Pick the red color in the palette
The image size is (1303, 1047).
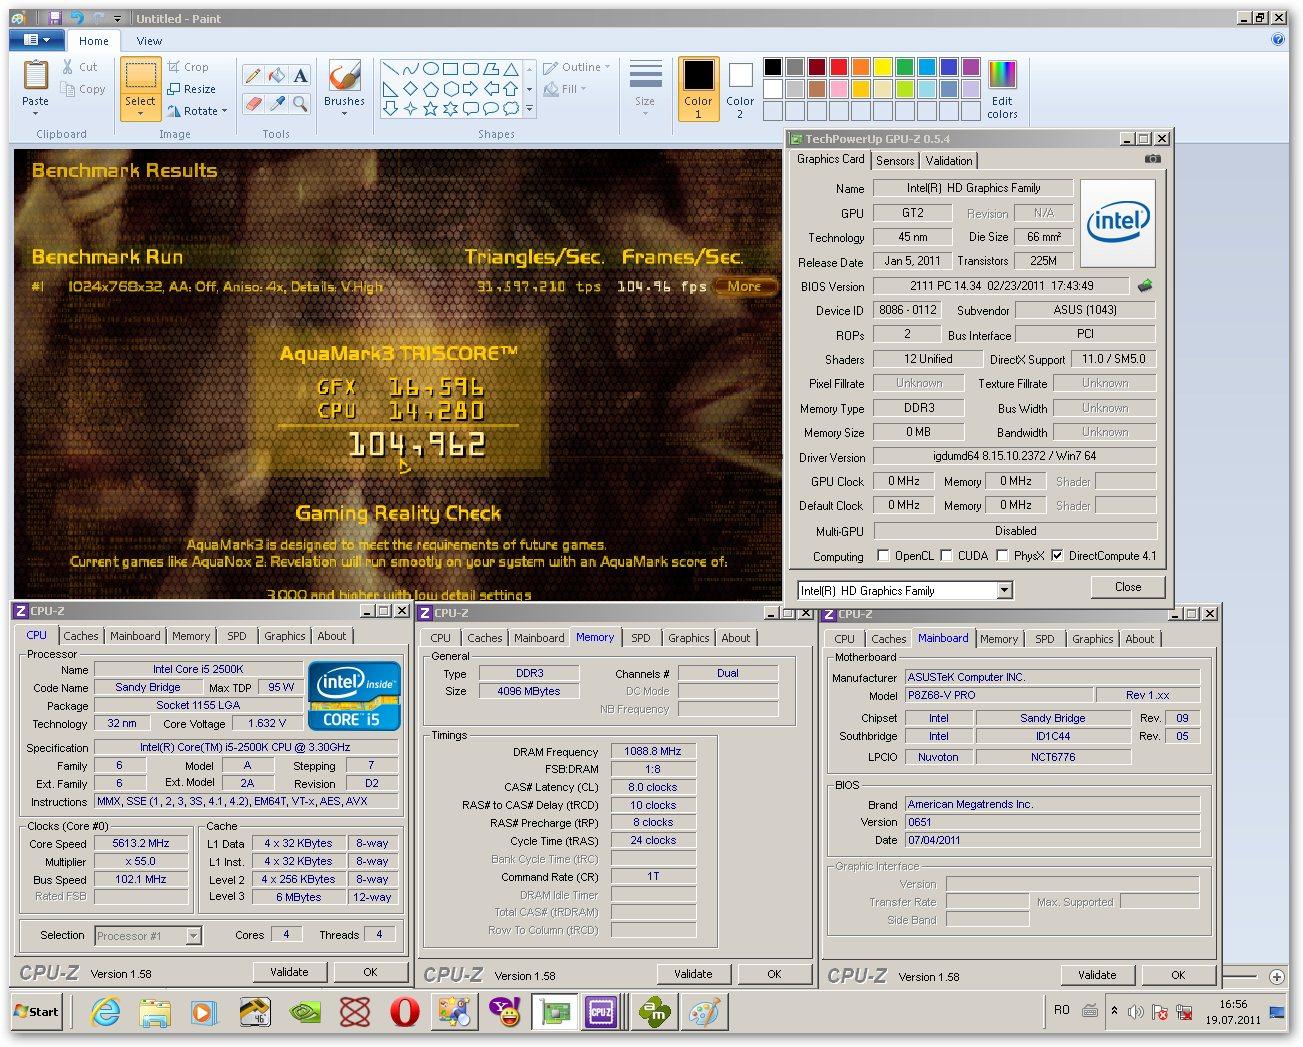(839, 67)
